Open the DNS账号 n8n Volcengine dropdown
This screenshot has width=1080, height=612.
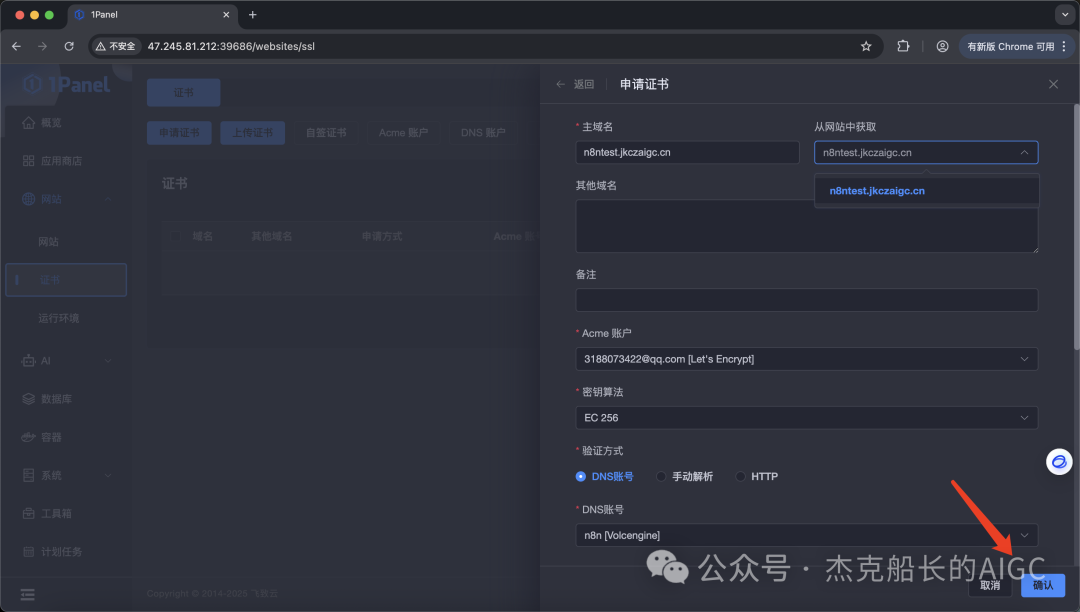807,535
